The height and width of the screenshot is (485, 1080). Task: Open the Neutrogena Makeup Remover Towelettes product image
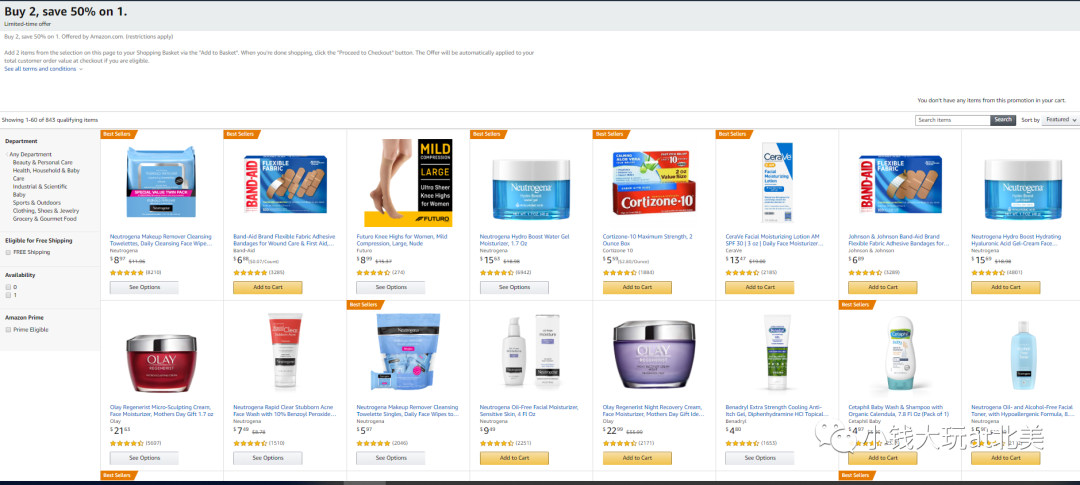[x=160, y=182]
